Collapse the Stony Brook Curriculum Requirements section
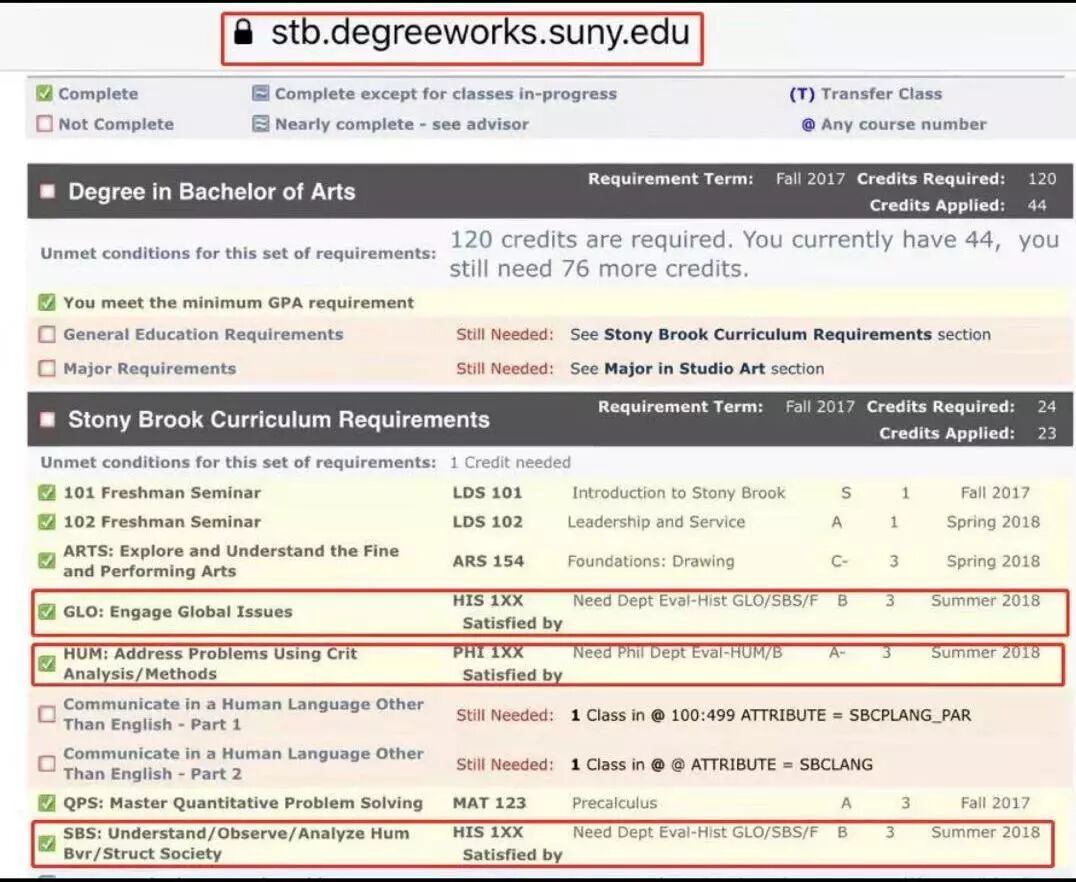 (x=47, y=419)
